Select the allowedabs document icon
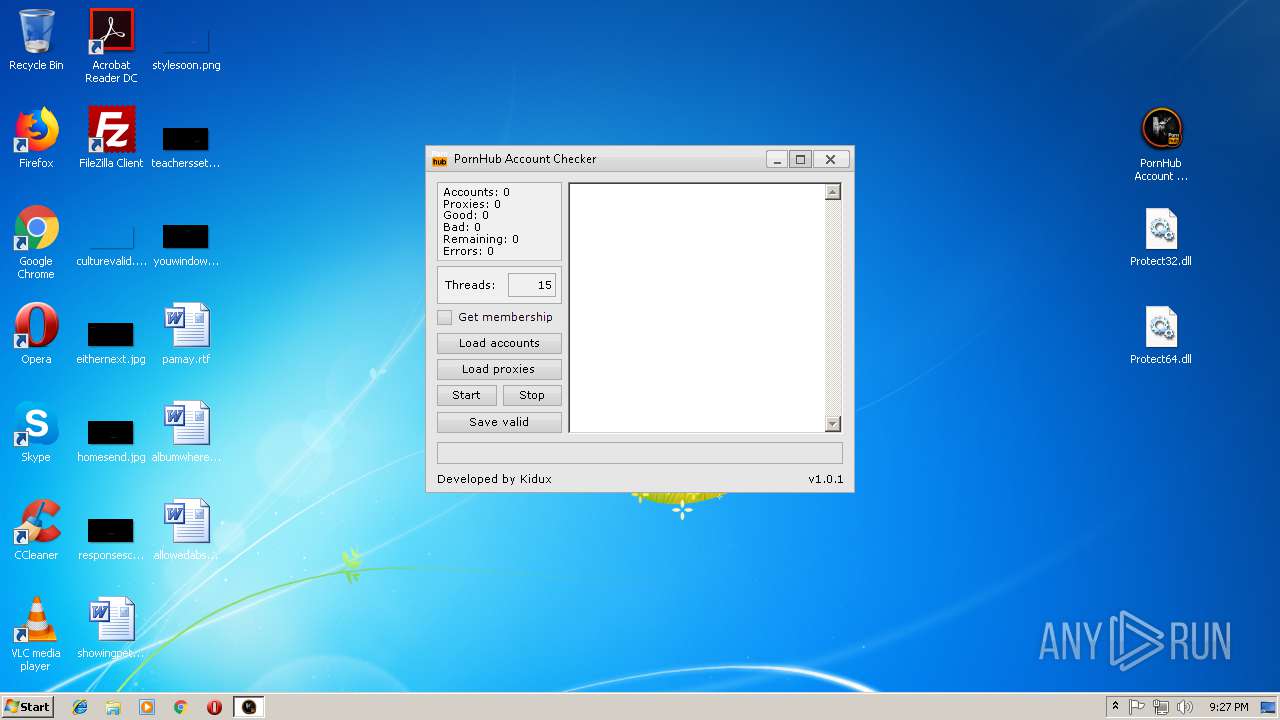1280x720 pixels. [x=186, y=530]
